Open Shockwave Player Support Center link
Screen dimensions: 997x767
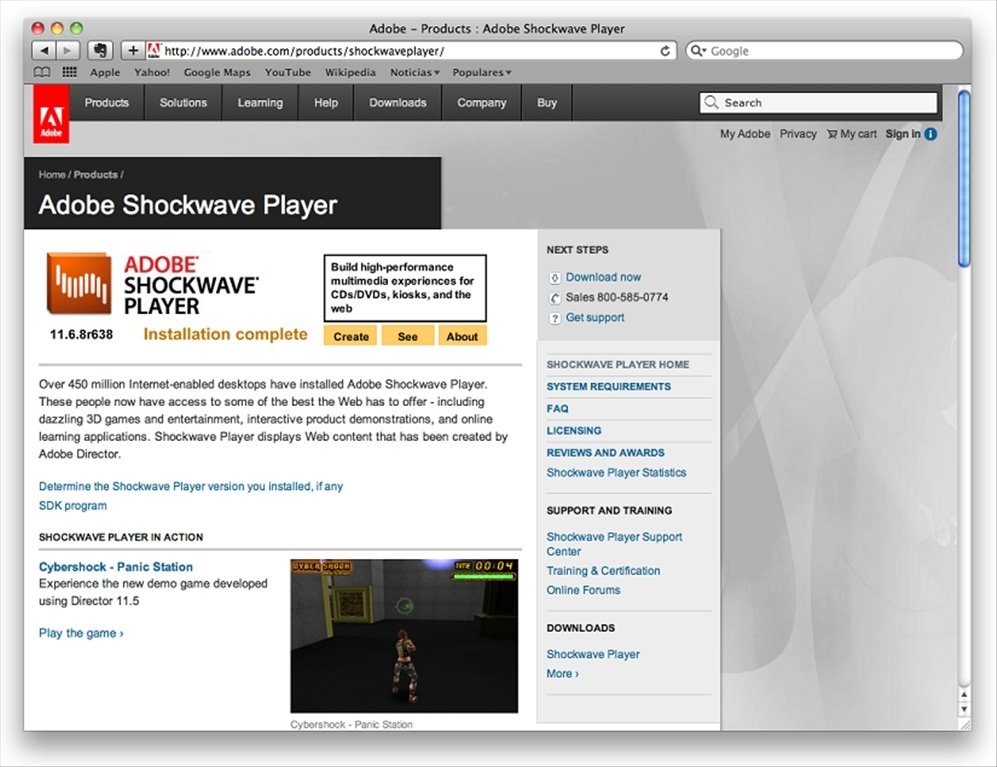pyautogui.click(x=614, y=544)
